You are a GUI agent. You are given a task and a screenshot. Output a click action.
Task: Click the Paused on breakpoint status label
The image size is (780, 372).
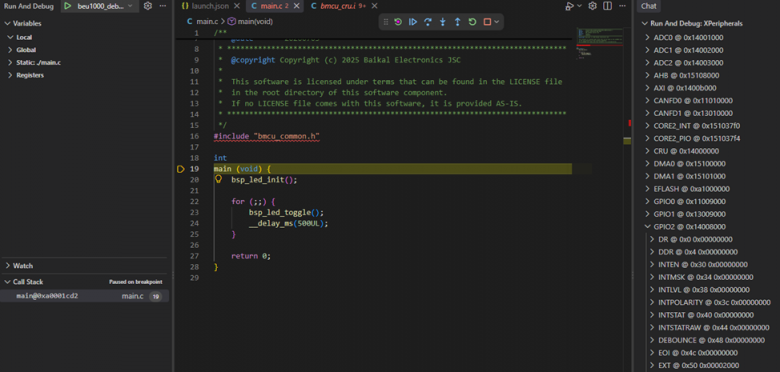pos(136,282)
